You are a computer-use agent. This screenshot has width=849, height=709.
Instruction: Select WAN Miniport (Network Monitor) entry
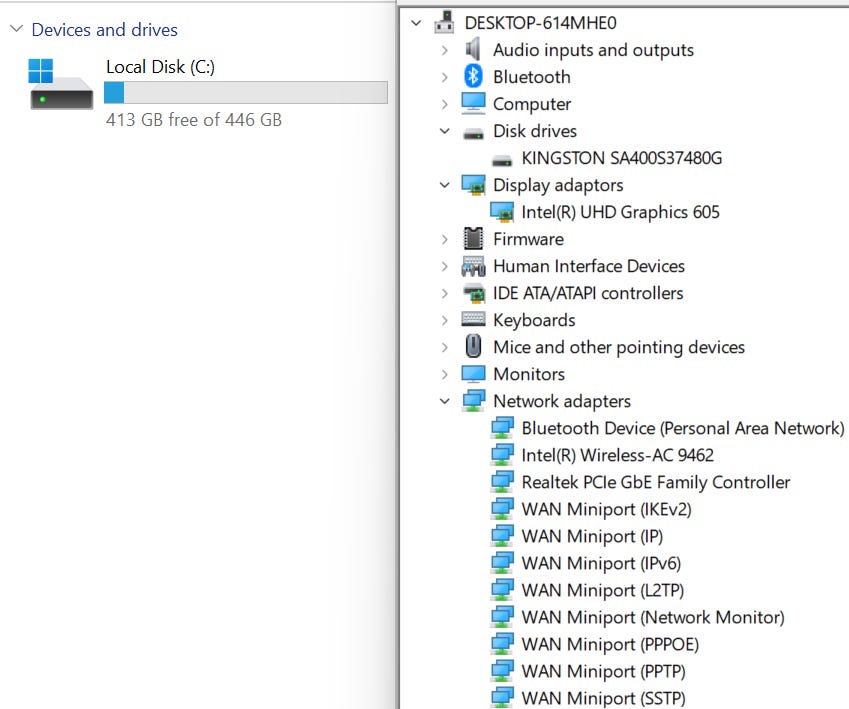point(652,617)
